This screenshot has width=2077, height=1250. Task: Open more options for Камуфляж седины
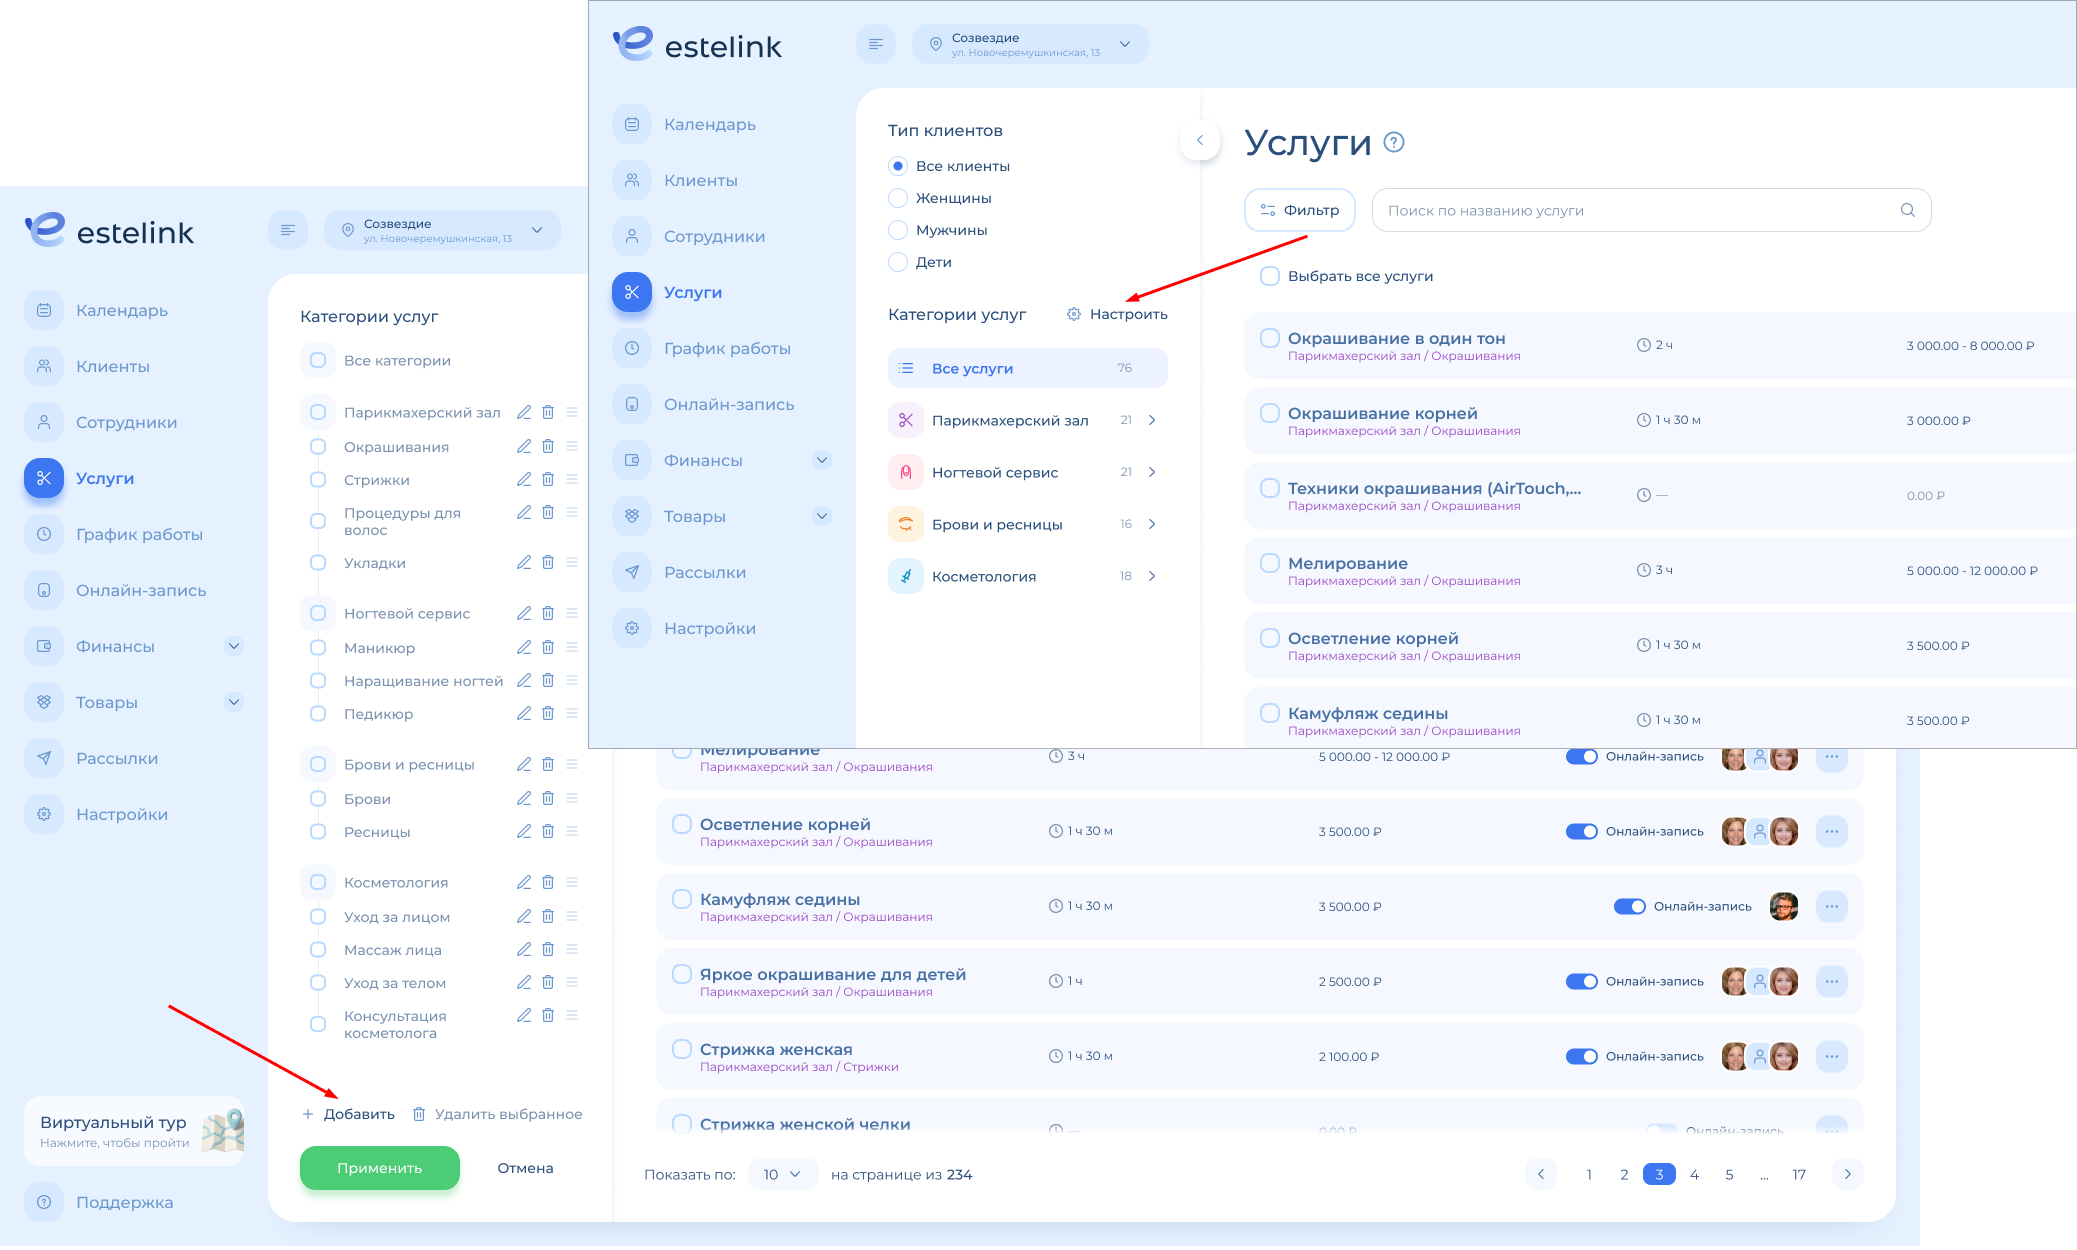pos(1831,906)
